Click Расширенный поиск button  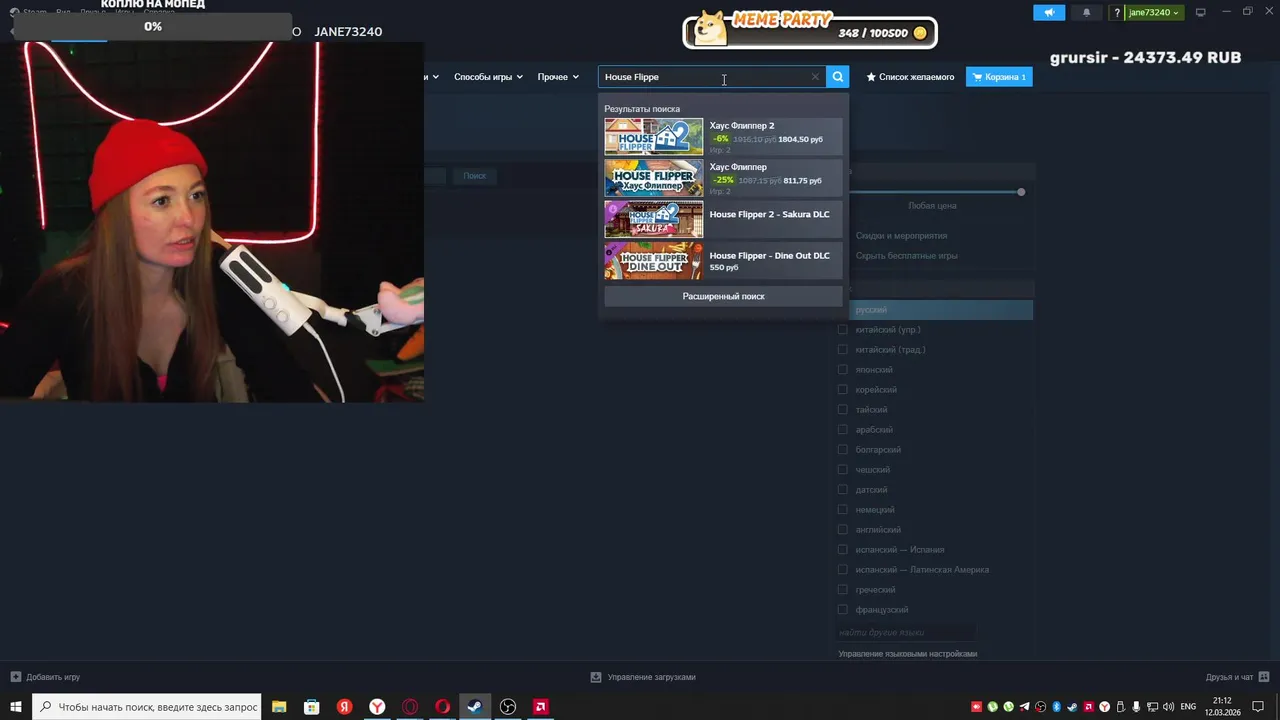(723, 296)
